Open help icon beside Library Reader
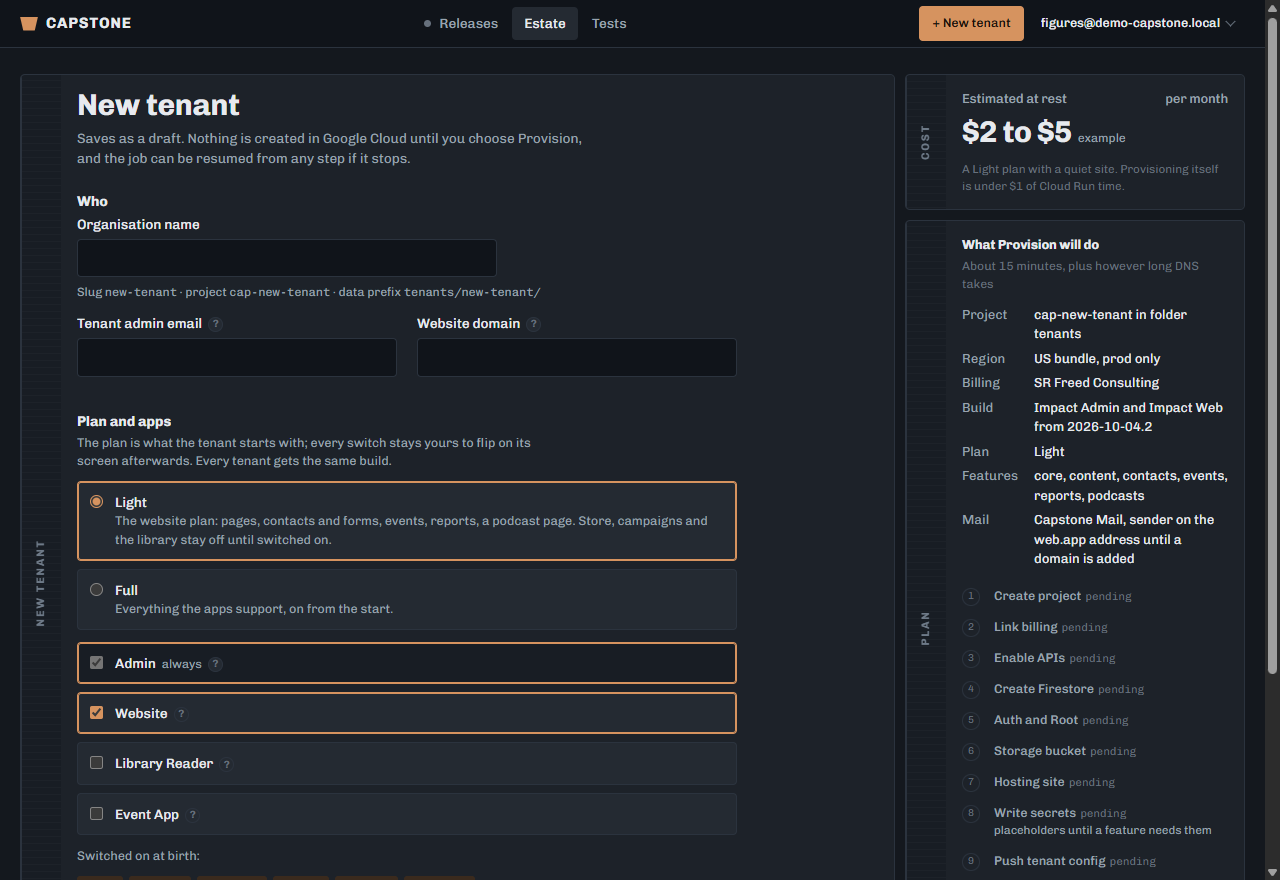Screen dimensions: 1280x880 pos(227,764)
